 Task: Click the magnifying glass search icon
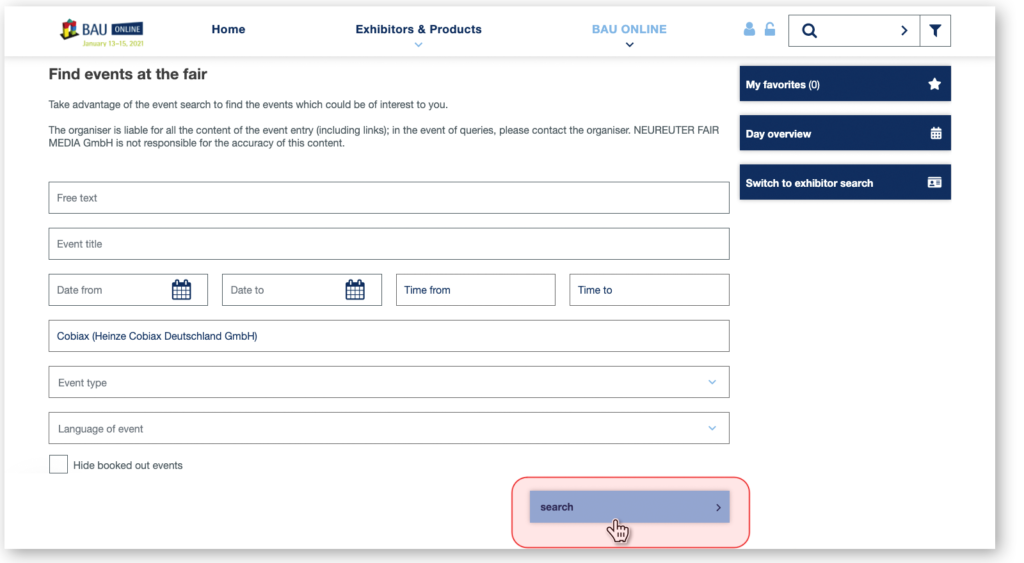click(810, 31)
